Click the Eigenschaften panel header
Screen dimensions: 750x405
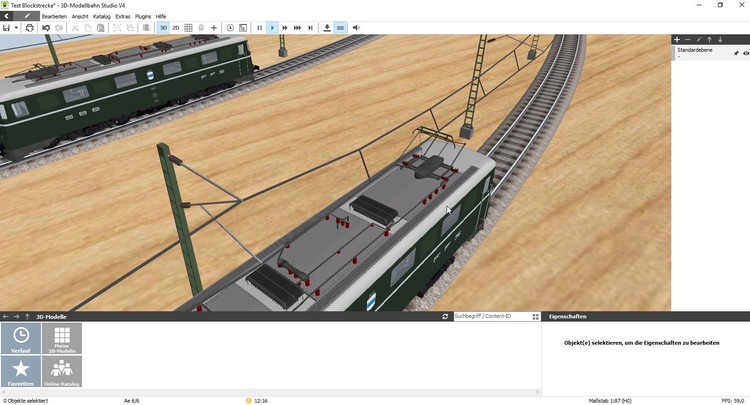pyautogui.click(x=646, y=317)
